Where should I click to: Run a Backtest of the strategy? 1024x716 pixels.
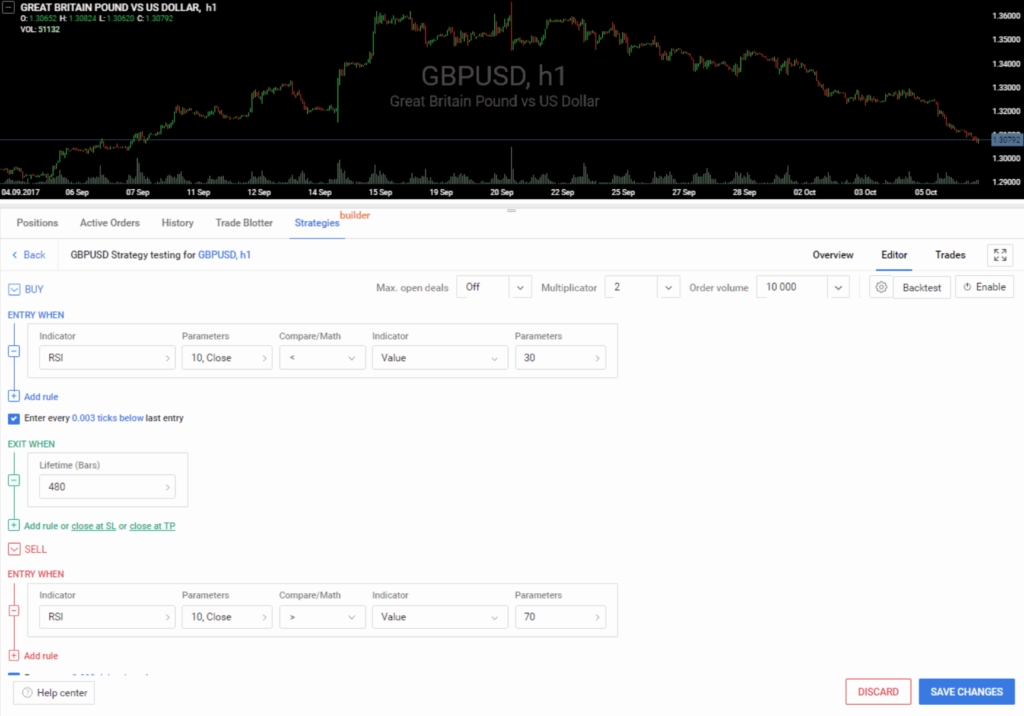(x=920, y=287)
